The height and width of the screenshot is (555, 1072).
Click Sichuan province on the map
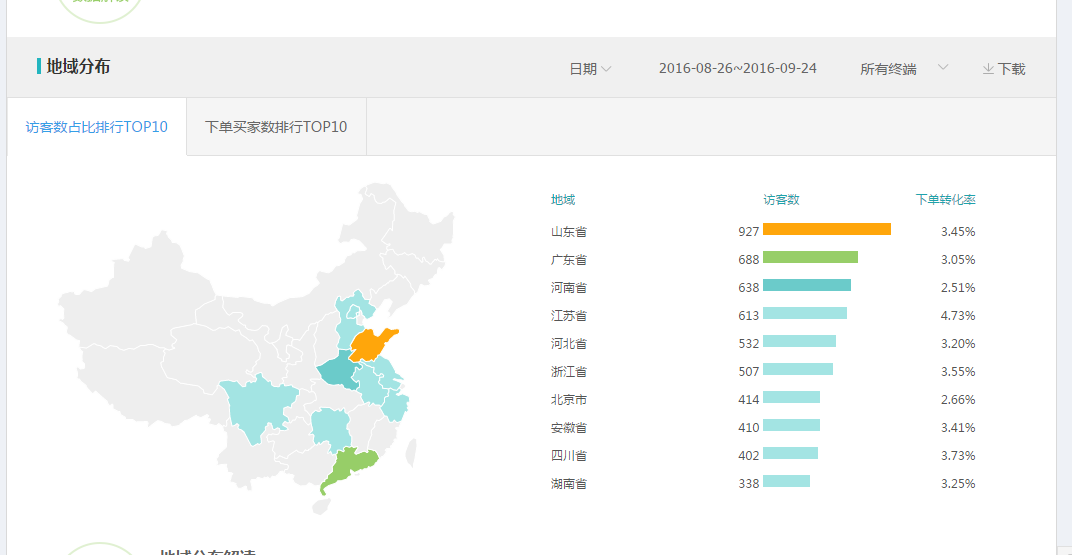pyautogui.click(x=256, y=407)
